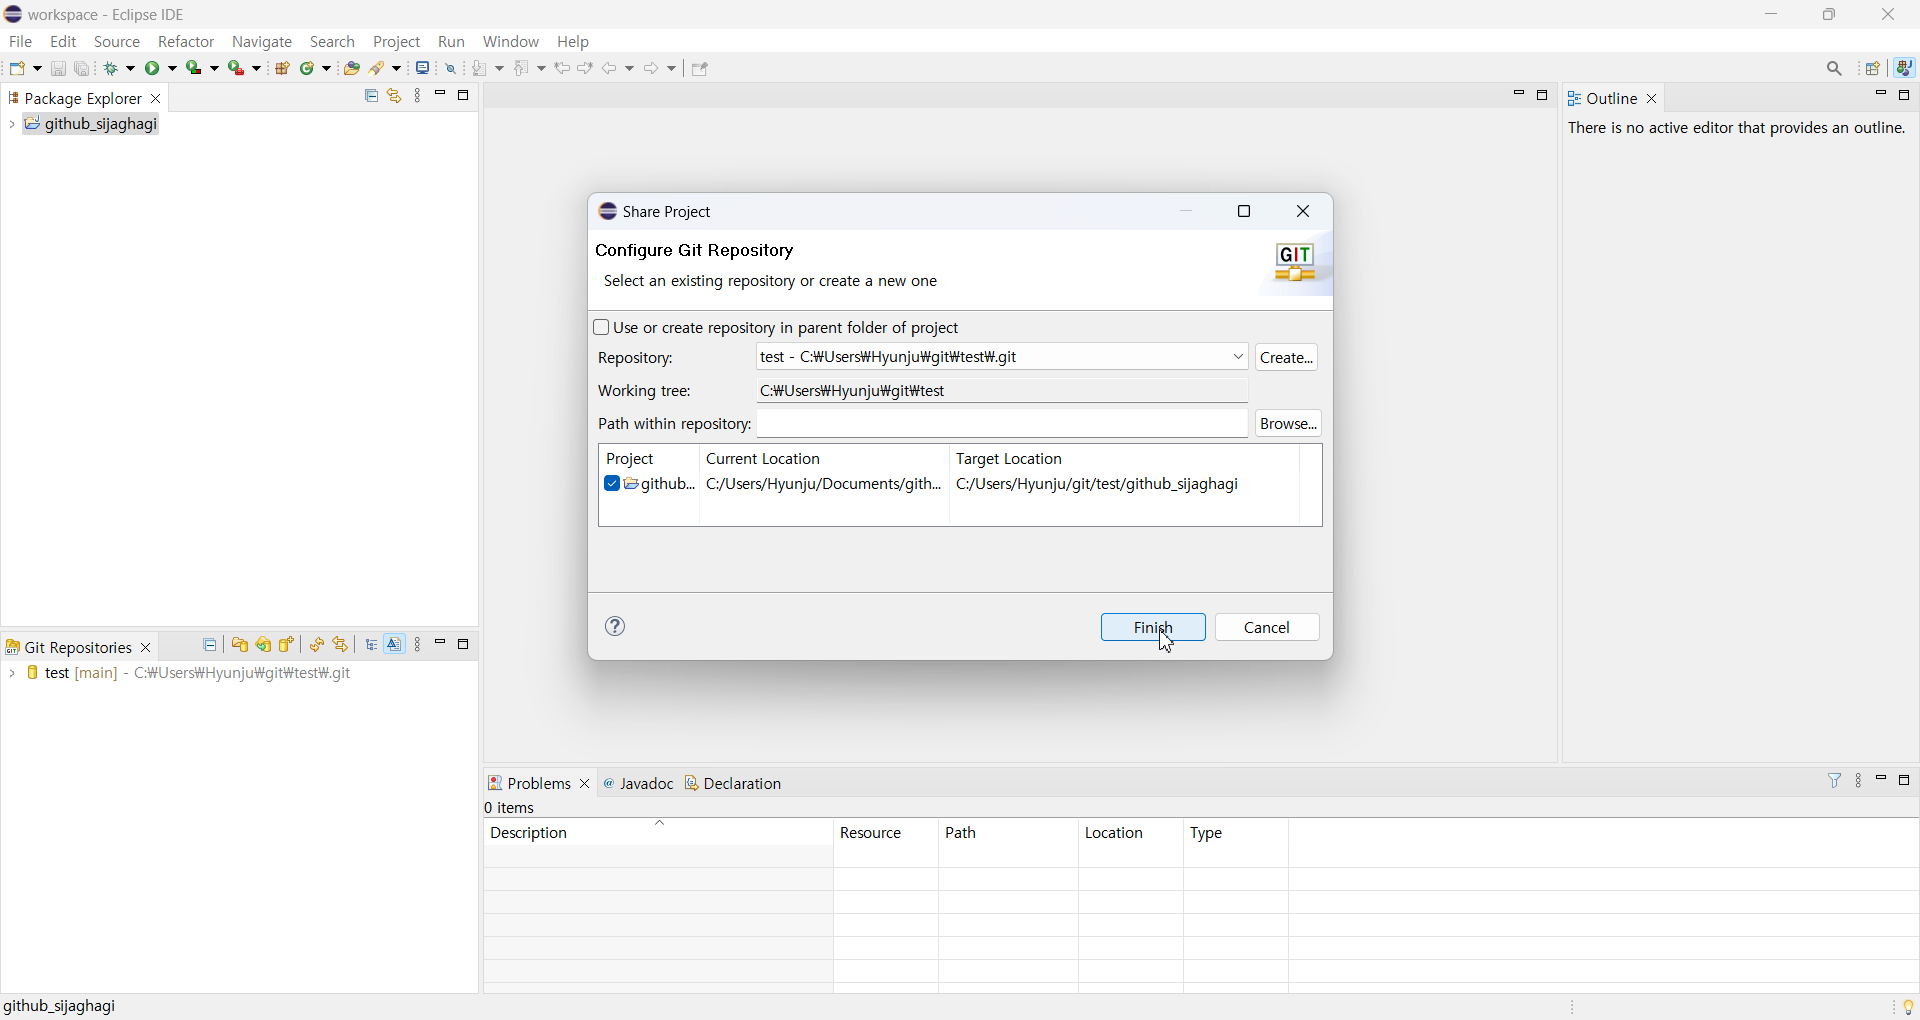Click the Path within repository input field
Screen dimensions: 1920x1020
1003,424
